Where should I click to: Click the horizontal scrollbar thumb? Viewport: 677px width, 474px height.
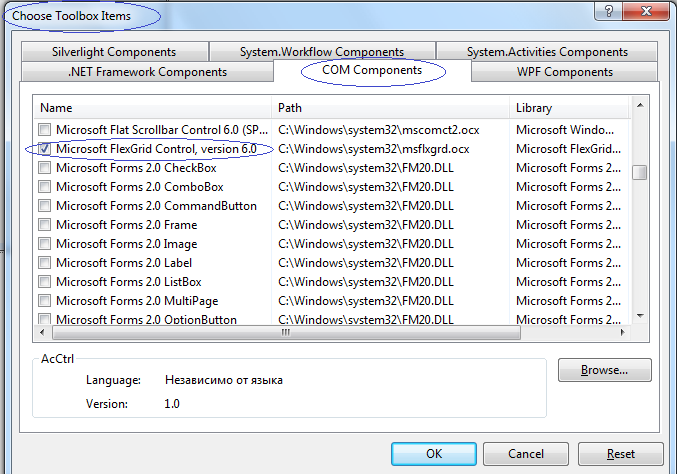[x=286, y=332]
